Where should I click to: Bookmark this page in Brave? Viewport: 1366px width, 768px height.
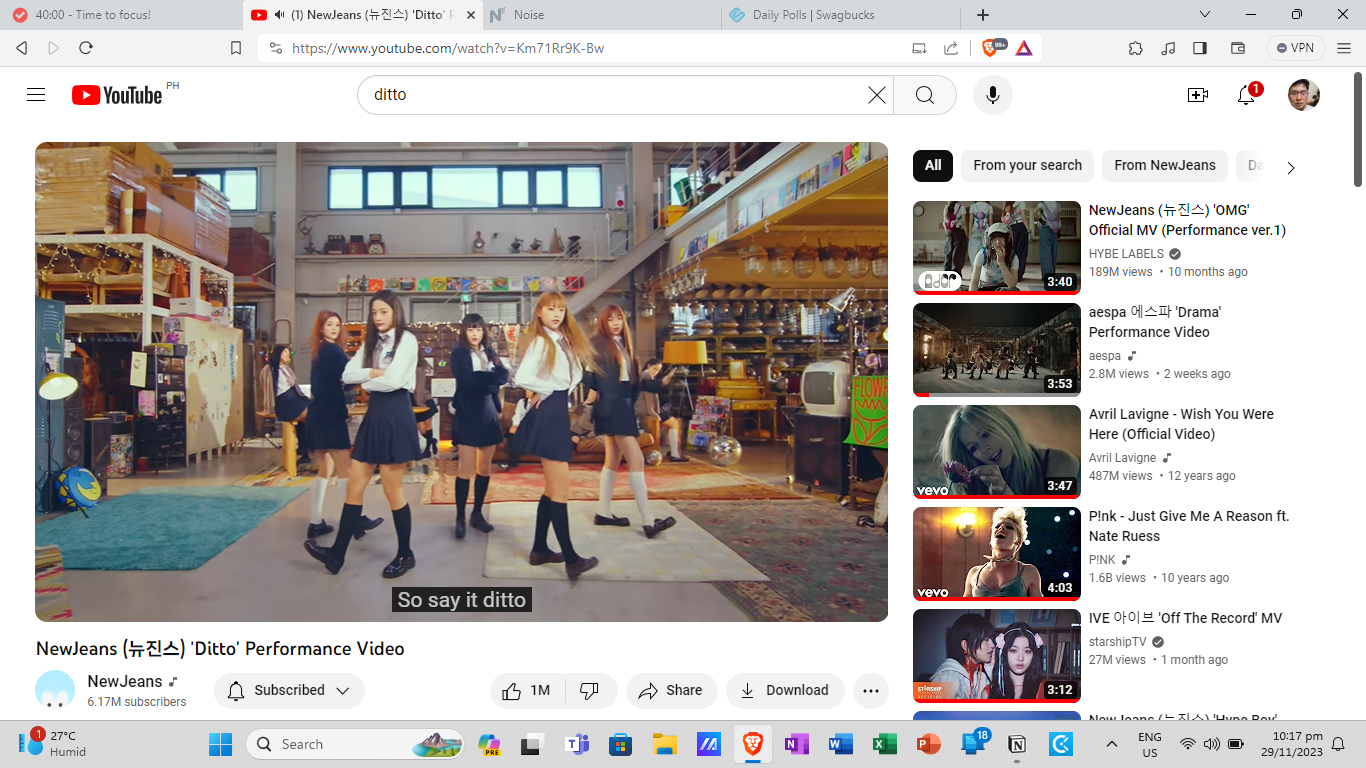tap(236, 48)
